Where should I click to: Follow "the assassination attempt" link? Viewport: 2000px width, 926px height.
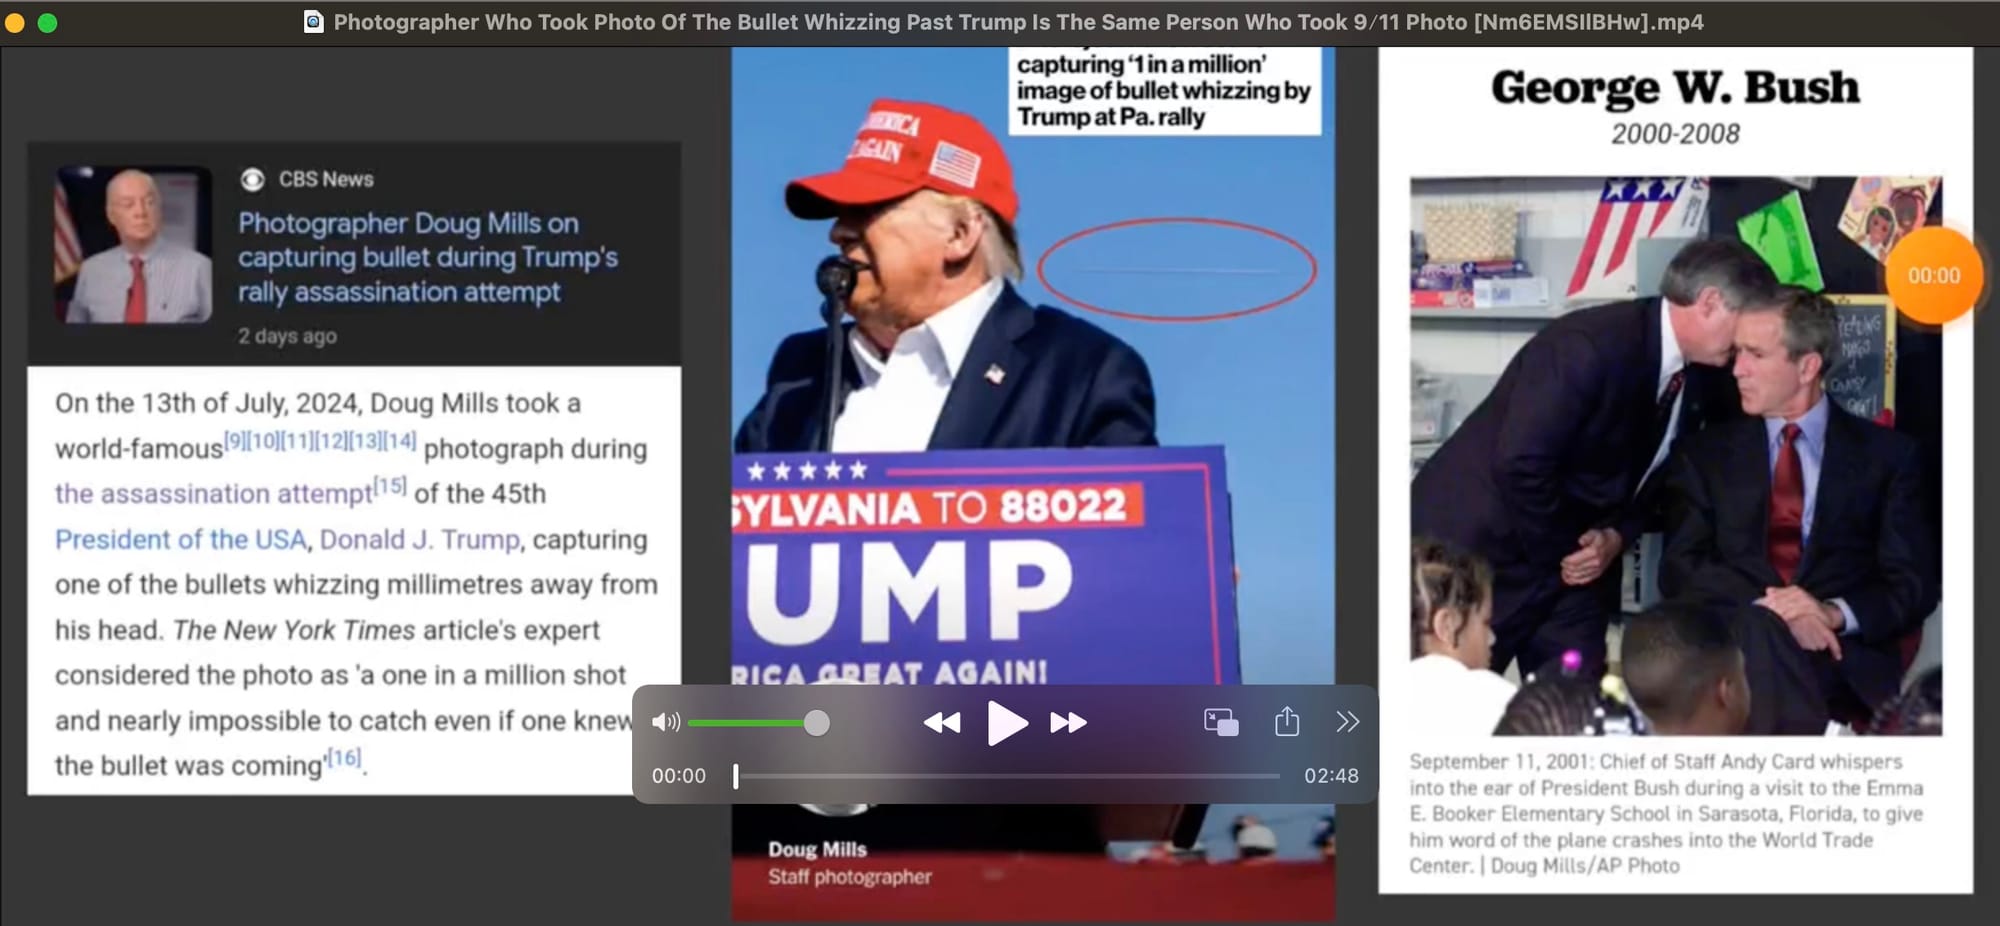(213, 494)
